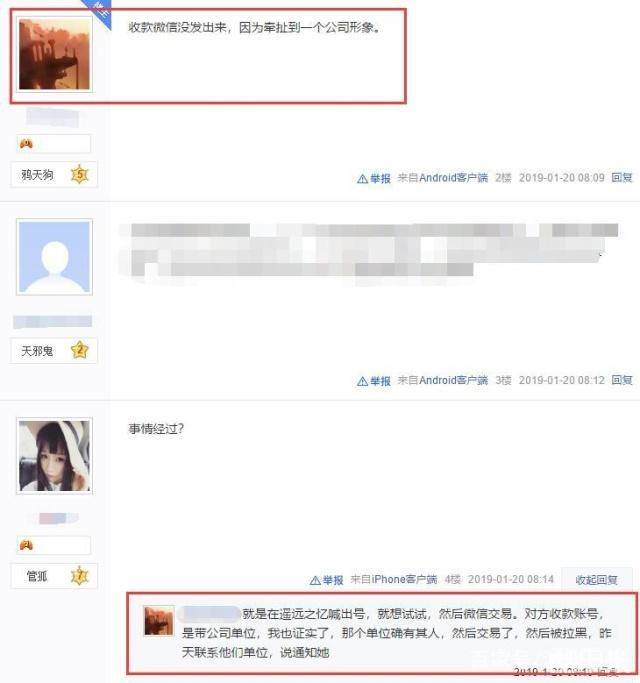
Task: Open the girl photo avatar profile
Action: click(54, 456)
